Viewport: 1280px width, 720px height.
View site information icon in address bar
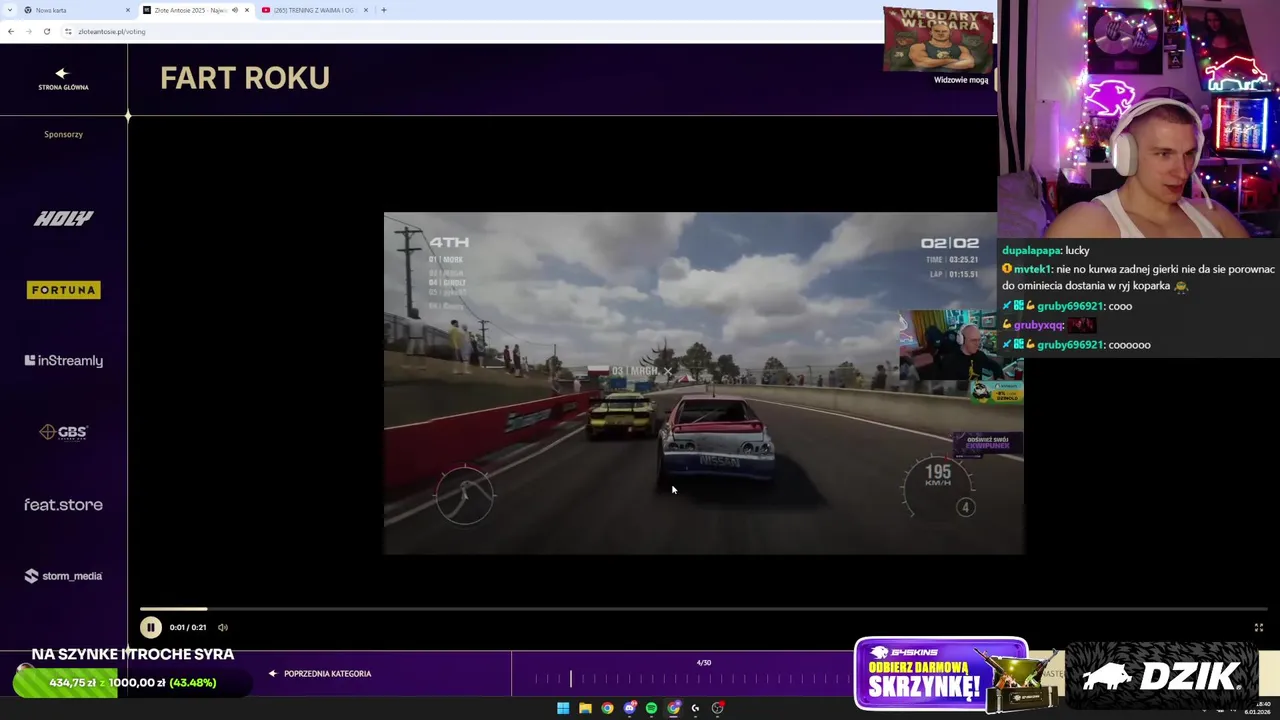[68, 31]
